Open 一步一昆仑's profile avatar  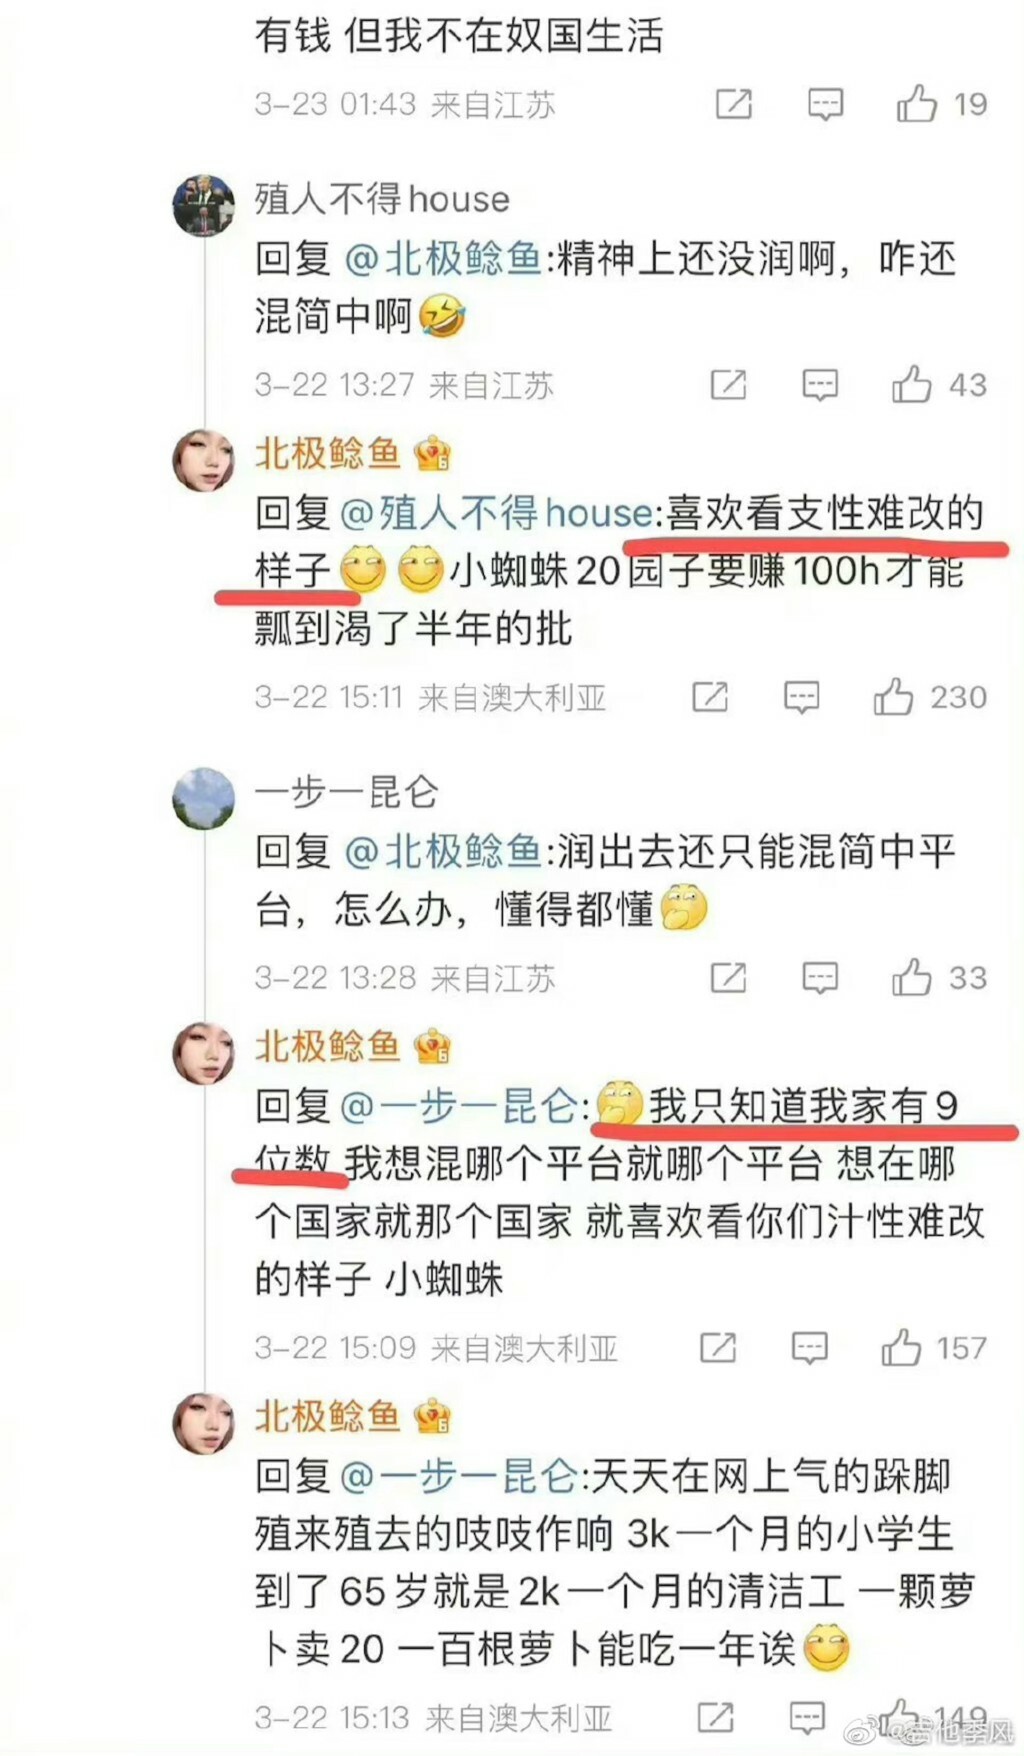click(203, 798)
